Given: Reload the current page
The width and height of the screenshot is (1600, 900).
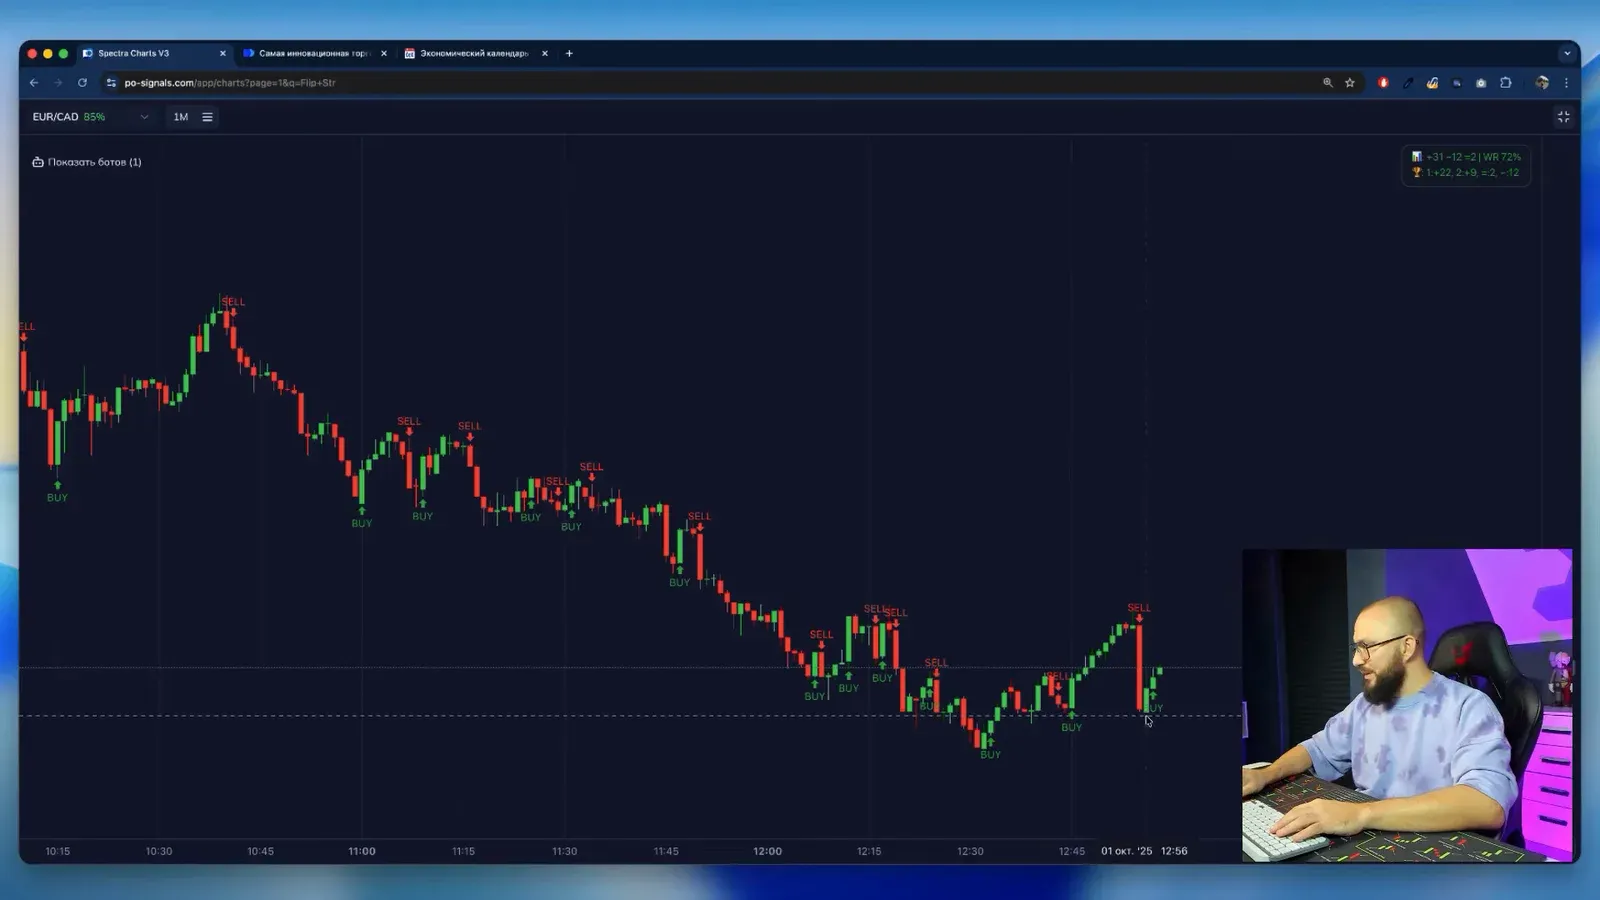Looking at the screenshot, I should (x=82, y=83).
